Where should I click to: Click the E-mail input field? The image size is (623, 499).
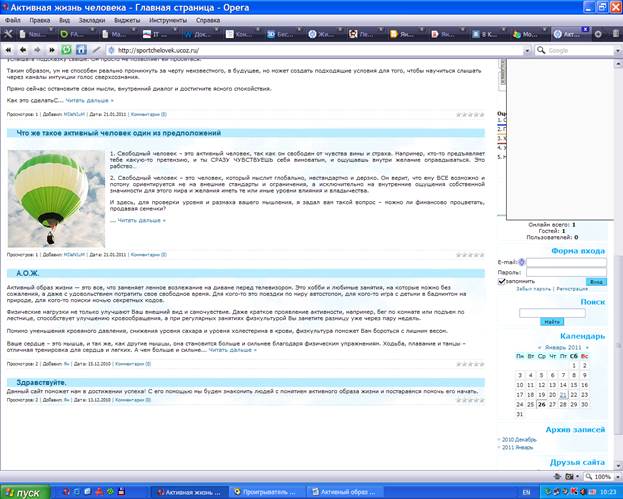click(565, 262)
